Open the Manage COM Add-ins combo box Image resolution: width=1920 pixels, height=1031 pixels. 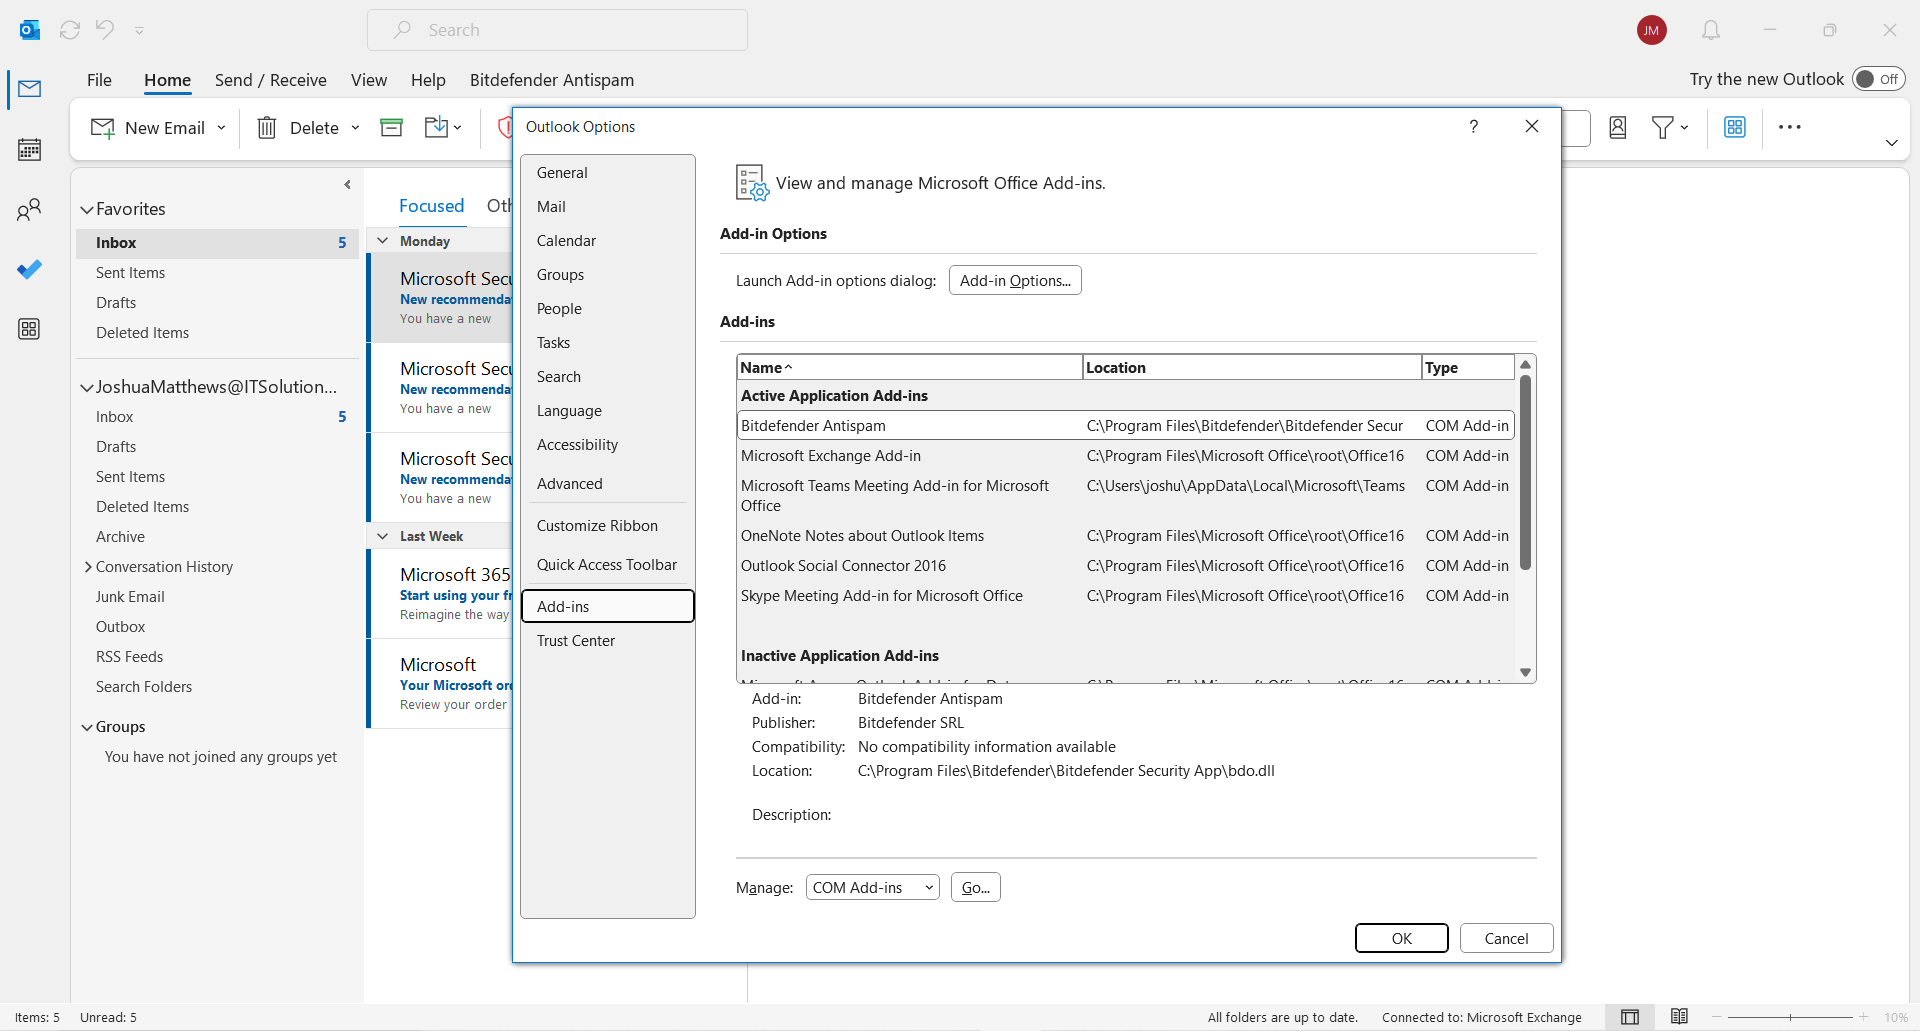873,887
